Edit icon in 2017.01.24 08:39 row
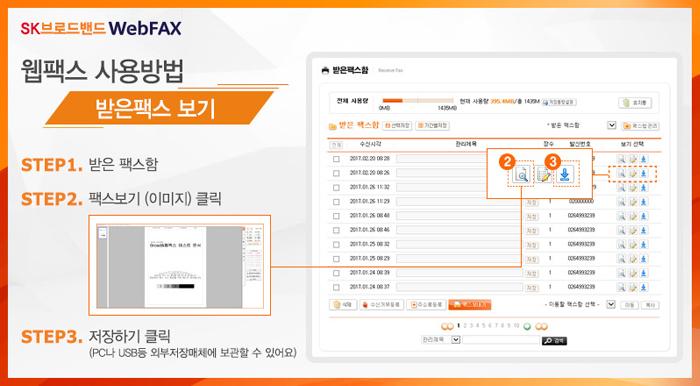Image resolution: width=700 pixels, height=386 pixels. [x=633, y=273]
